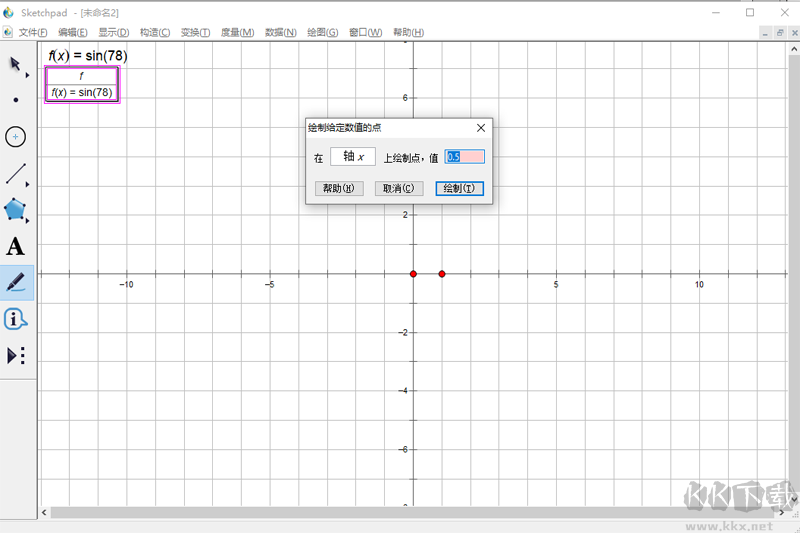Click the red unit point on x-axis
This screenshot has width=800, height=533.
(442, 274)
